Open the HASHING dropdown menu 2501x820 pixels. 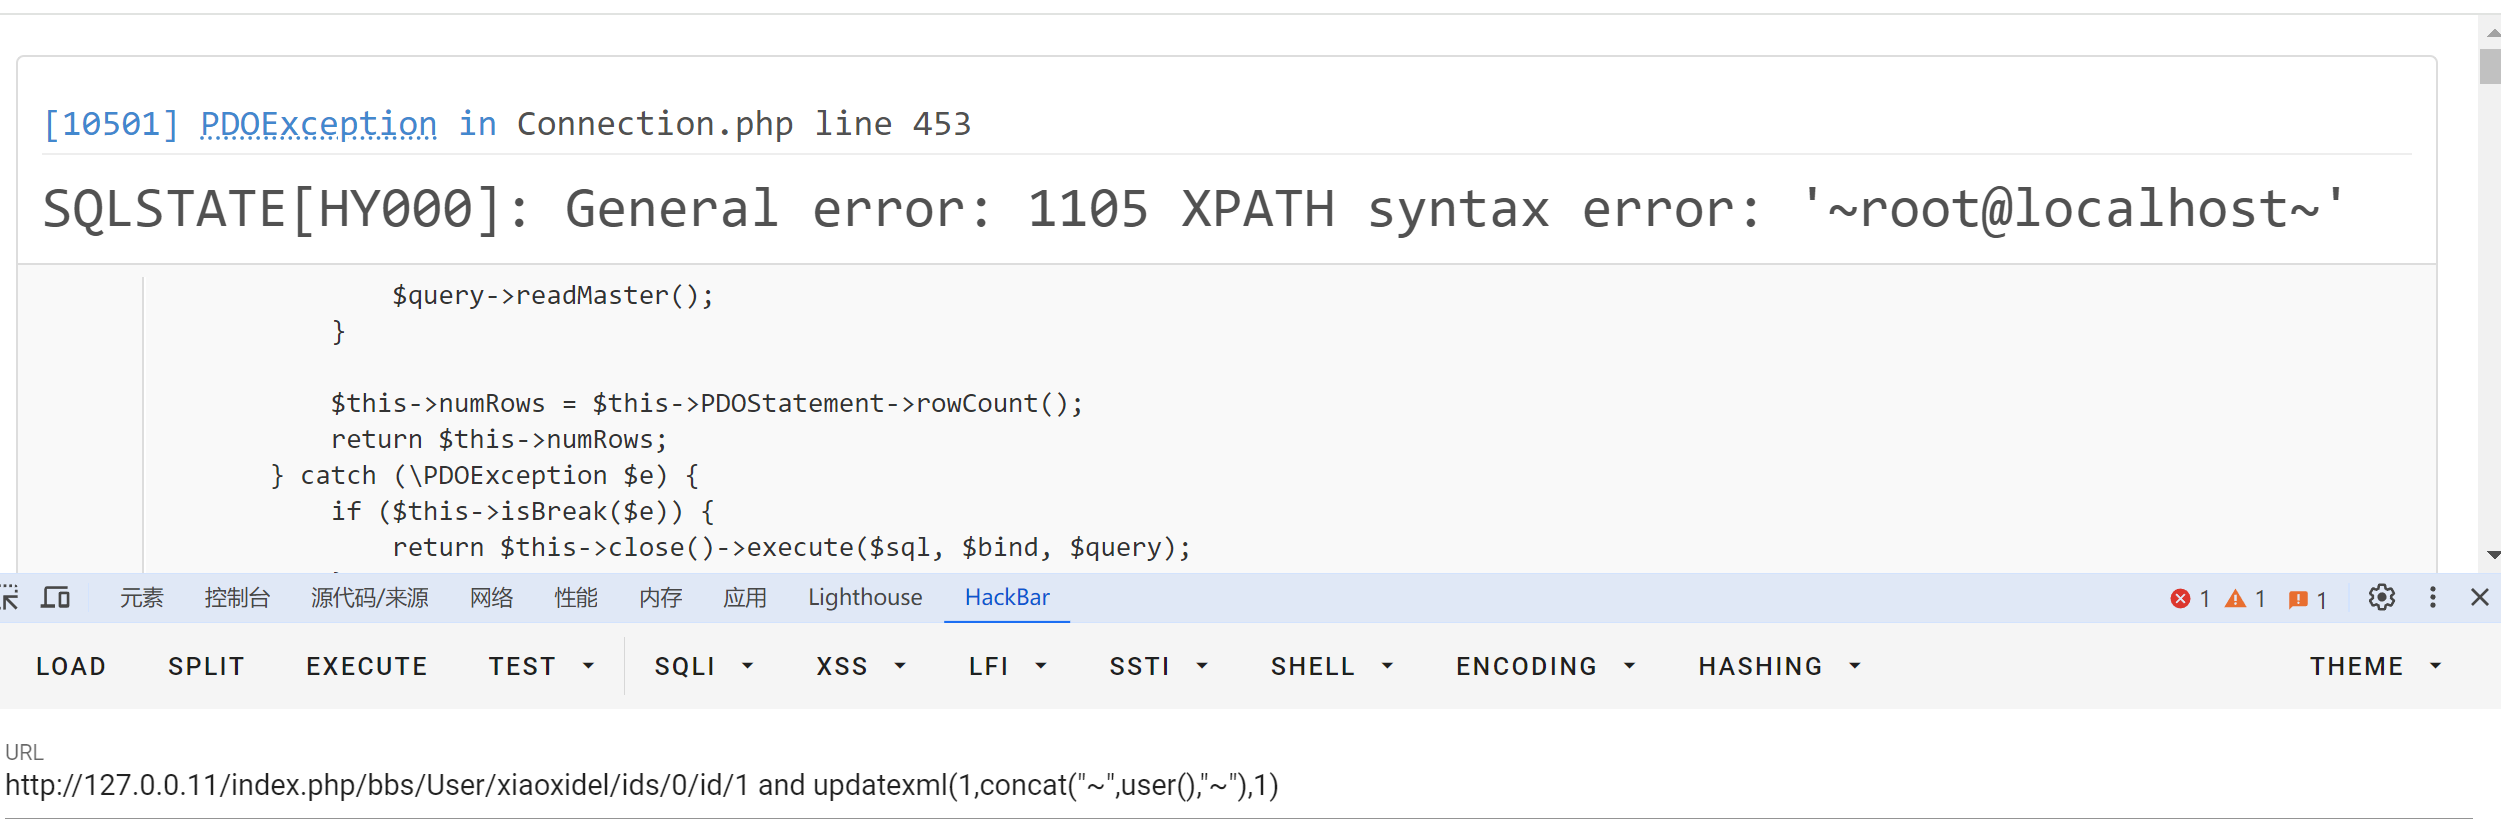[x=1780, y=667]
